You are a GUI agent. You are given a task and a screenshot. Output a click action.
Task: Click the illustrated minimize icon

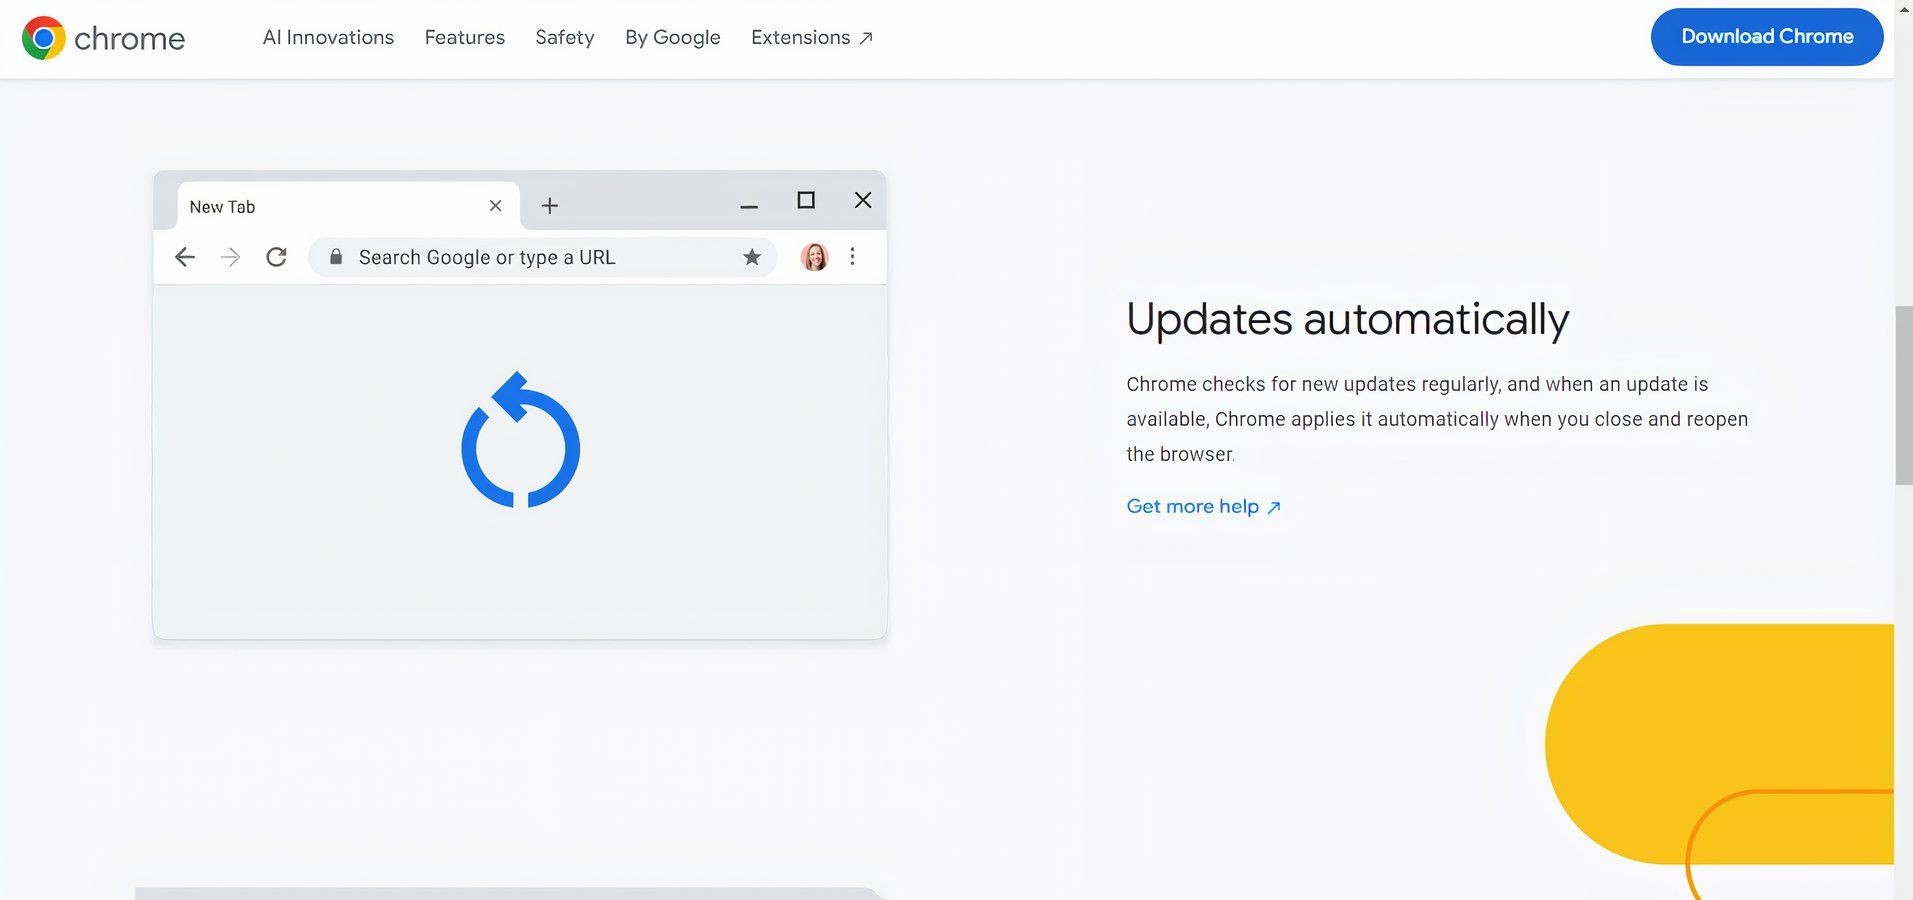point(749,206)
